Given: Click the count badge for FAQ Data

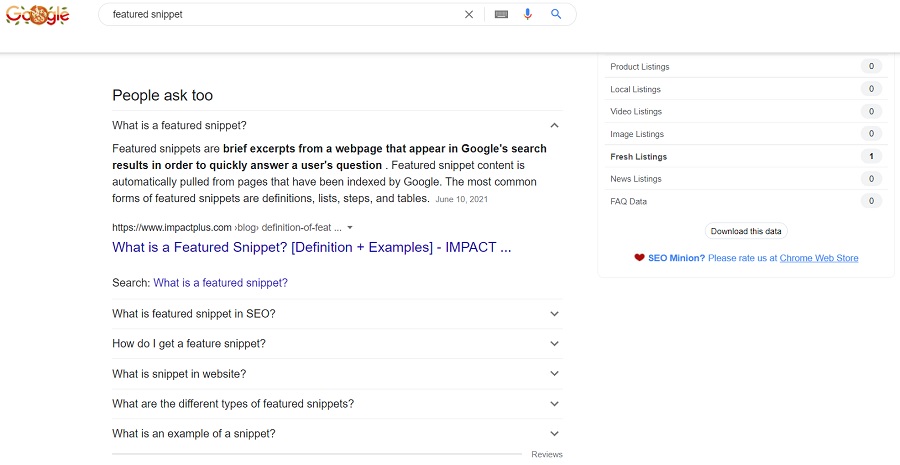Looking at the screenshot, I should tap(871, 201).
